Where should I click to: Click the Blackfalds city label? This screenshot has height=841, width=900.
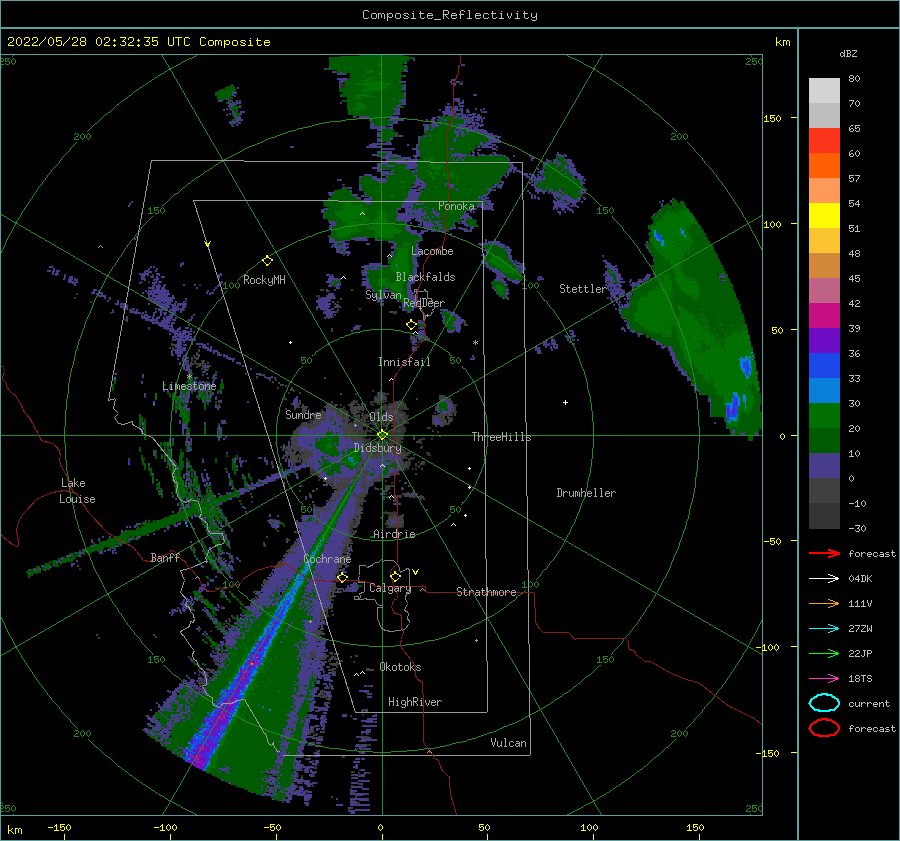click(x=425, y=277)
